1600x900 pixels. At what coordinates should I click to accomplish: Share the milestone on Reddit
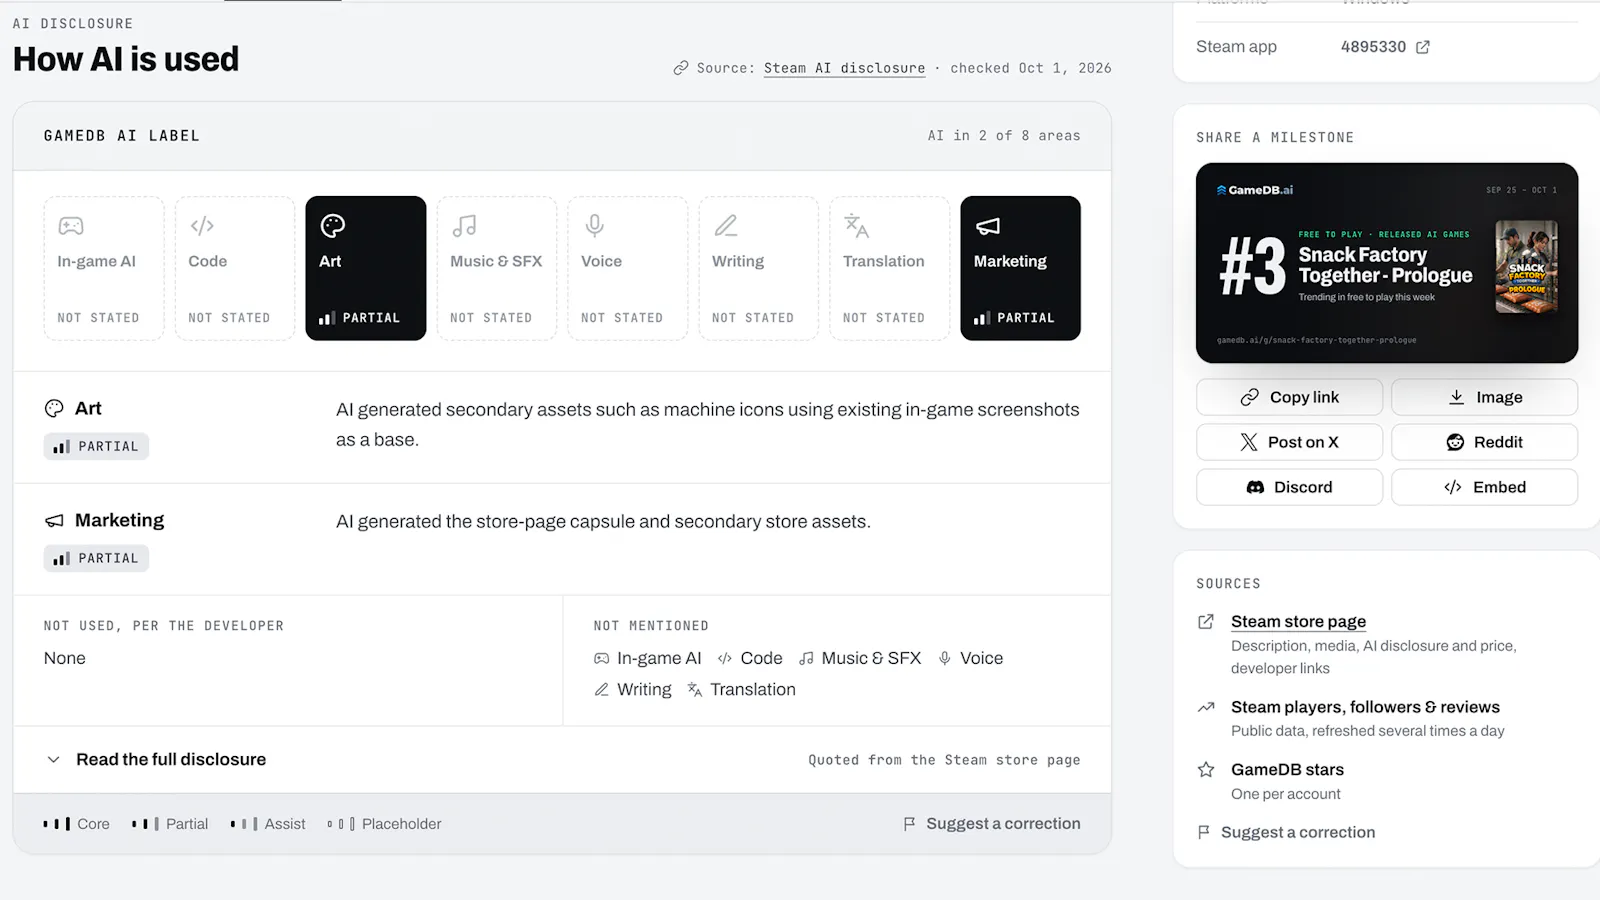[x=1485, y=442]
